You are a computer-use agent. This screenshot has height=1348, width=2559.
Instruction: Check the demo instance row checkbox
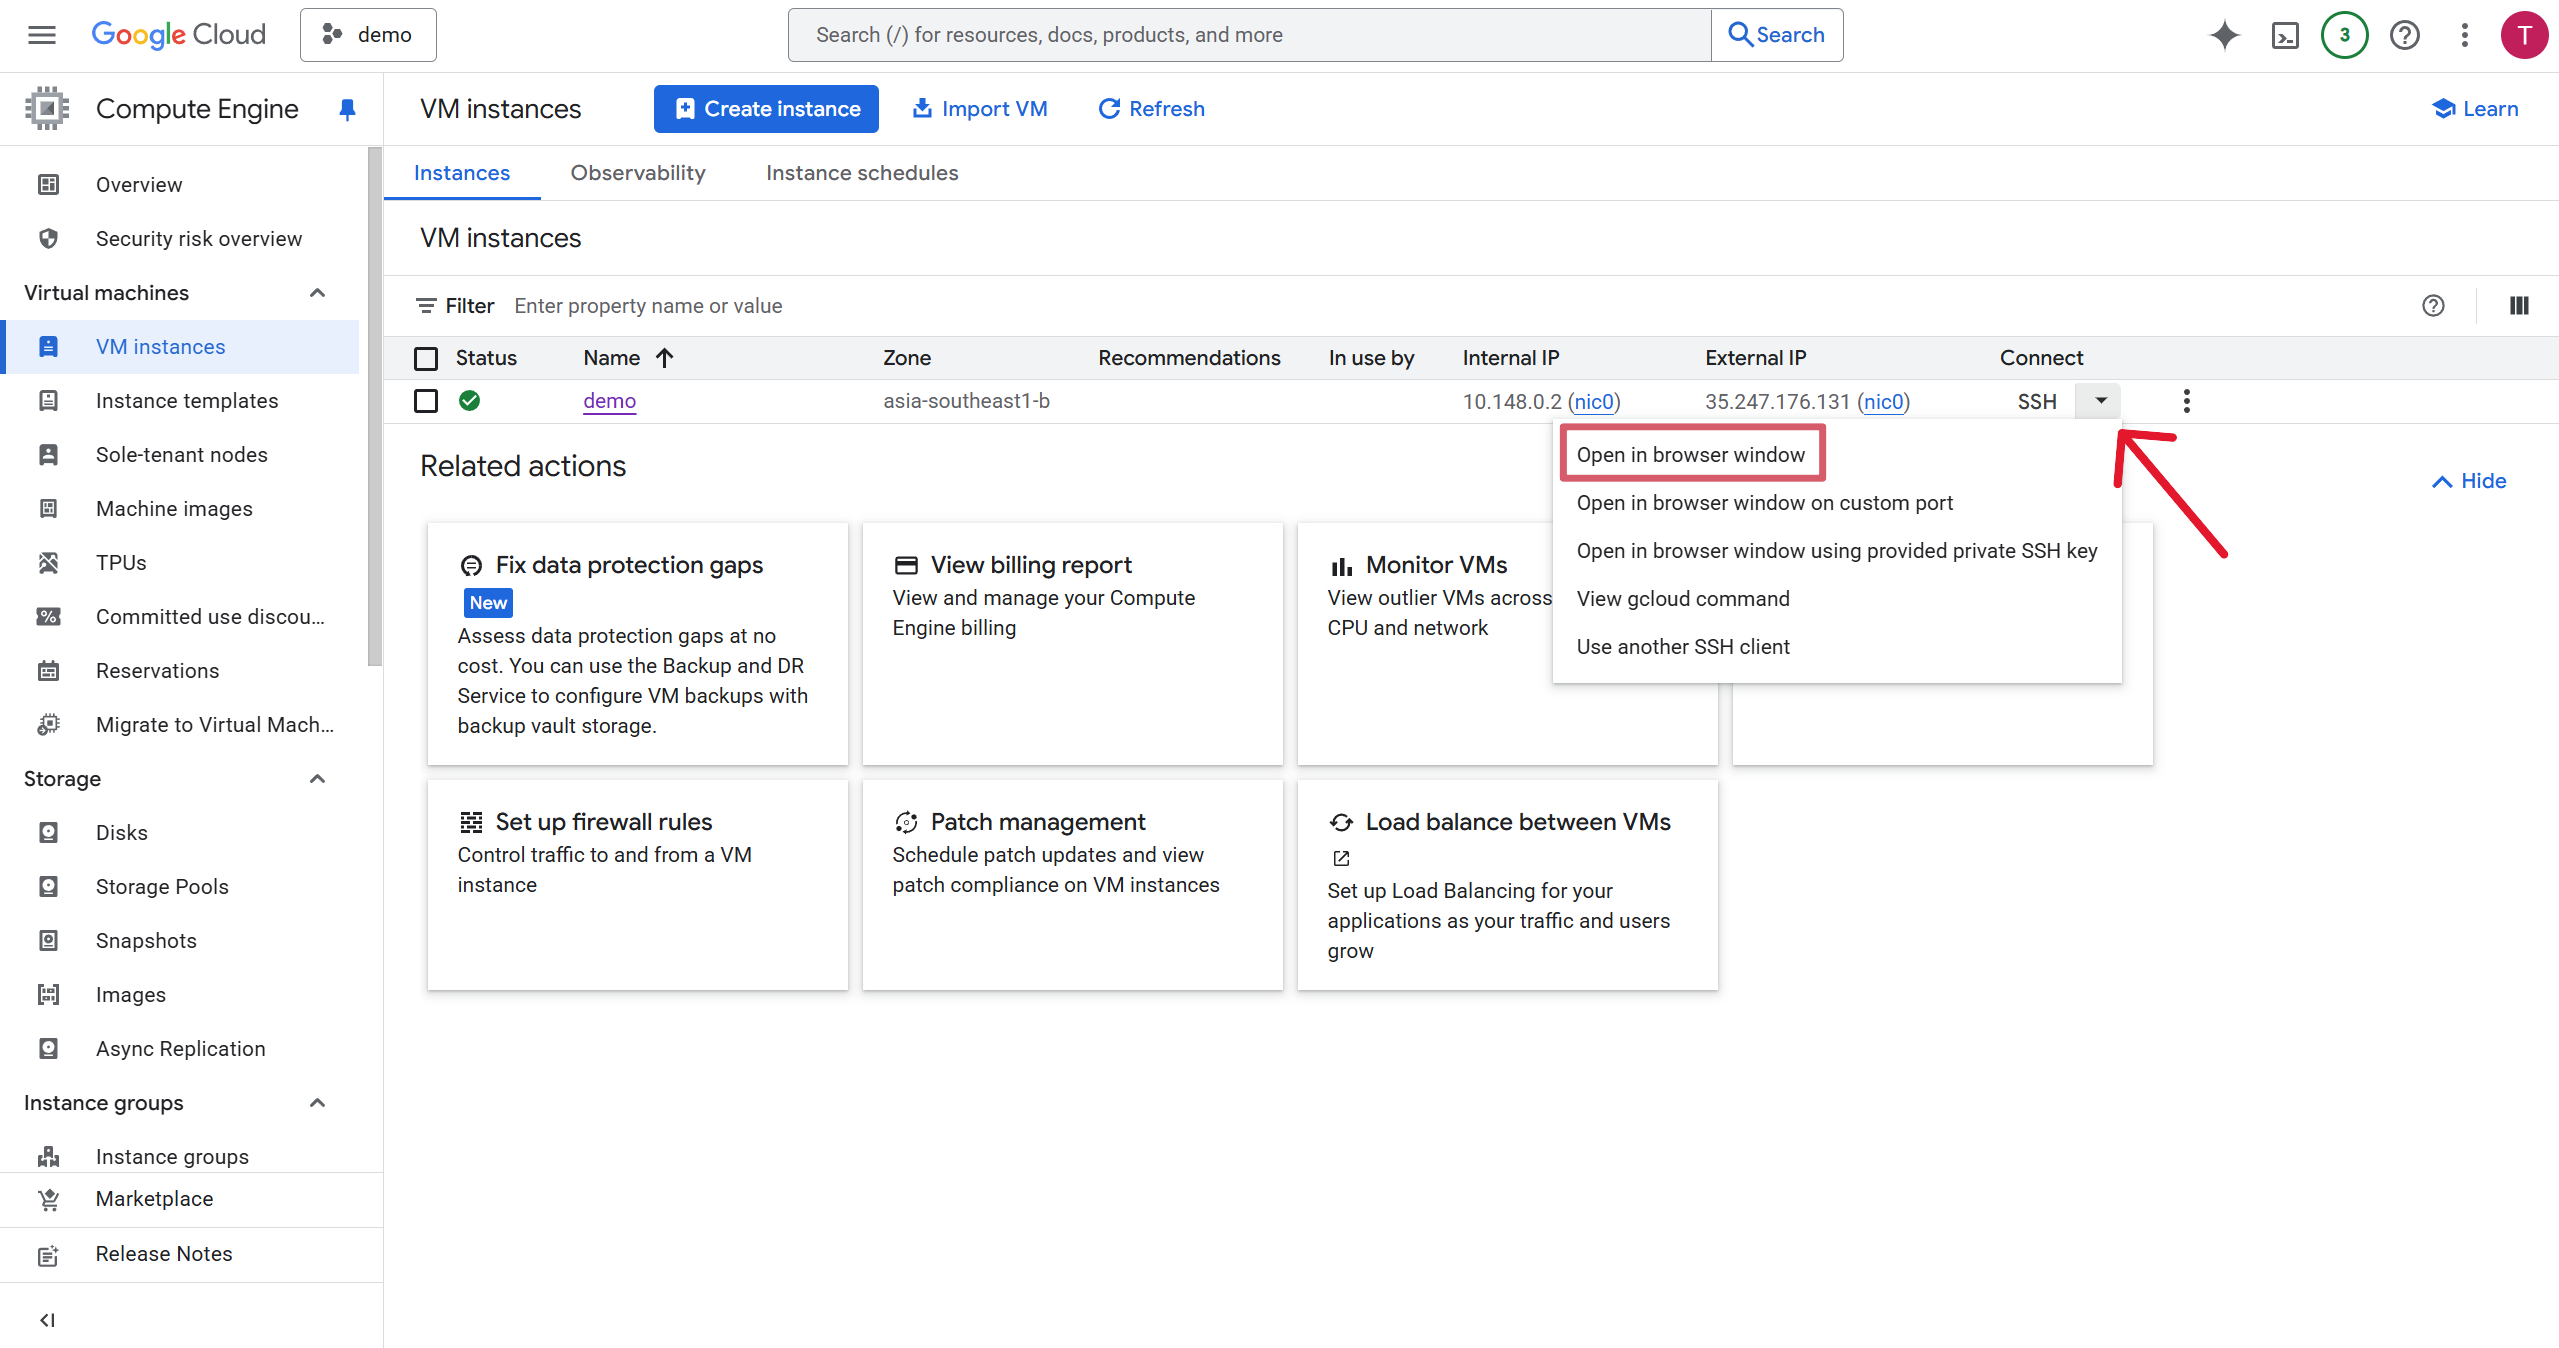coord(426,401)
